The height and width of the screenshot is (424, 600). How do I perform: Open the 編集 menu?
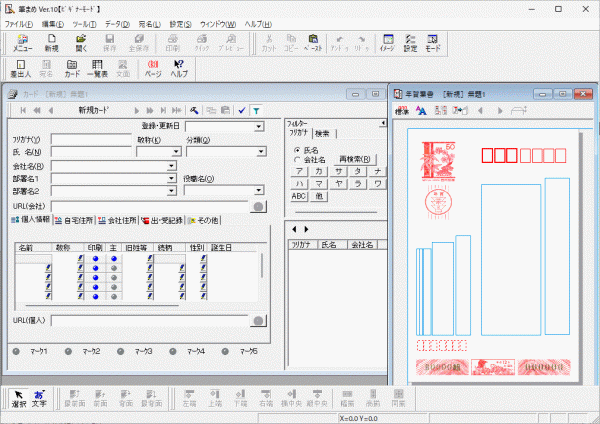point(53,24)
